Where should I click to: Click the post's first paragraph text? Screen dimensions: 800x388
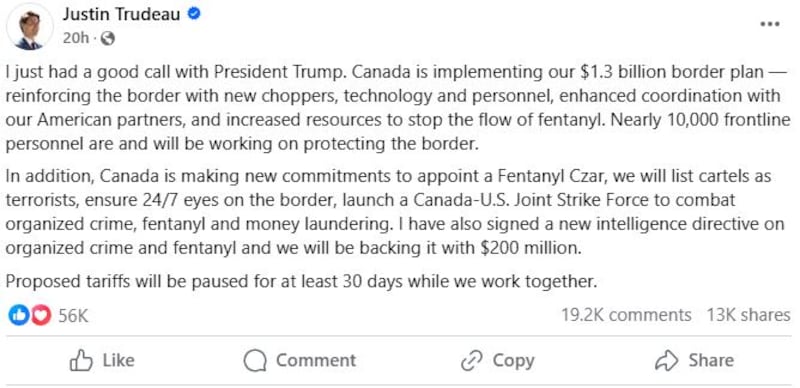point(398,108)
